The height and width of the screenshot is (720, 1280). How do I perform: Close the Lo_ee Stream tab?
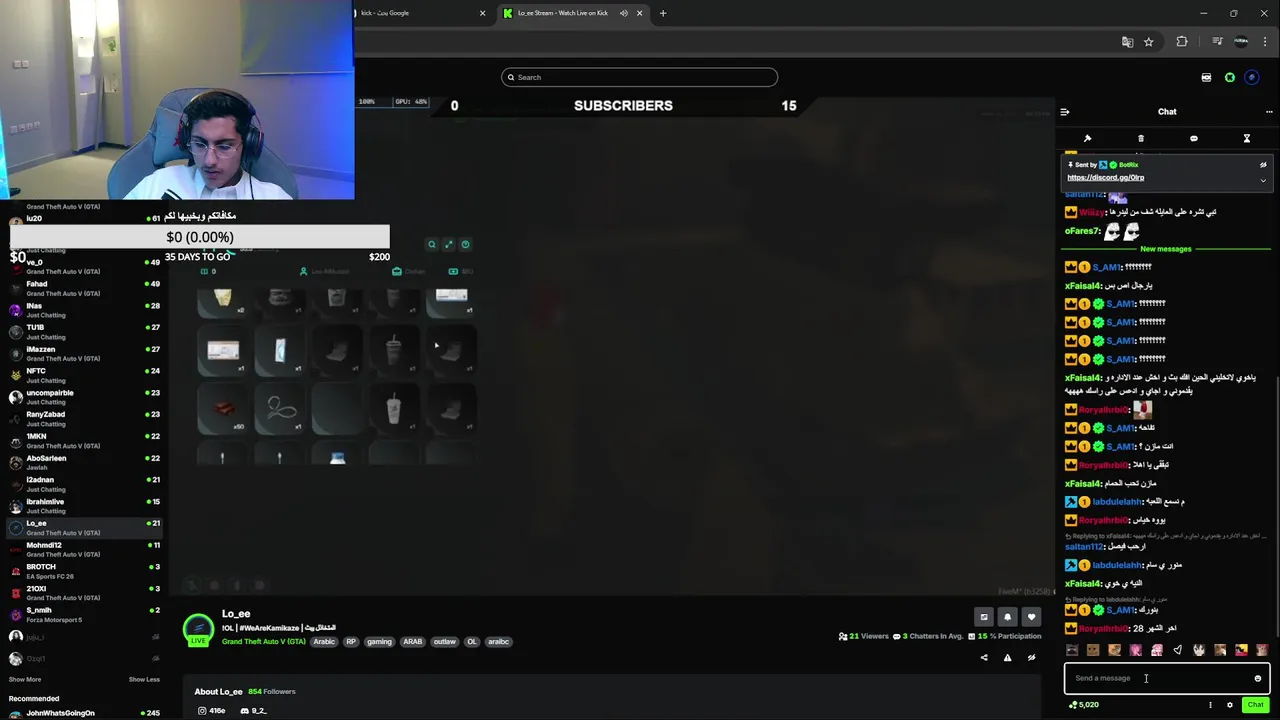(x=640, y=13)
